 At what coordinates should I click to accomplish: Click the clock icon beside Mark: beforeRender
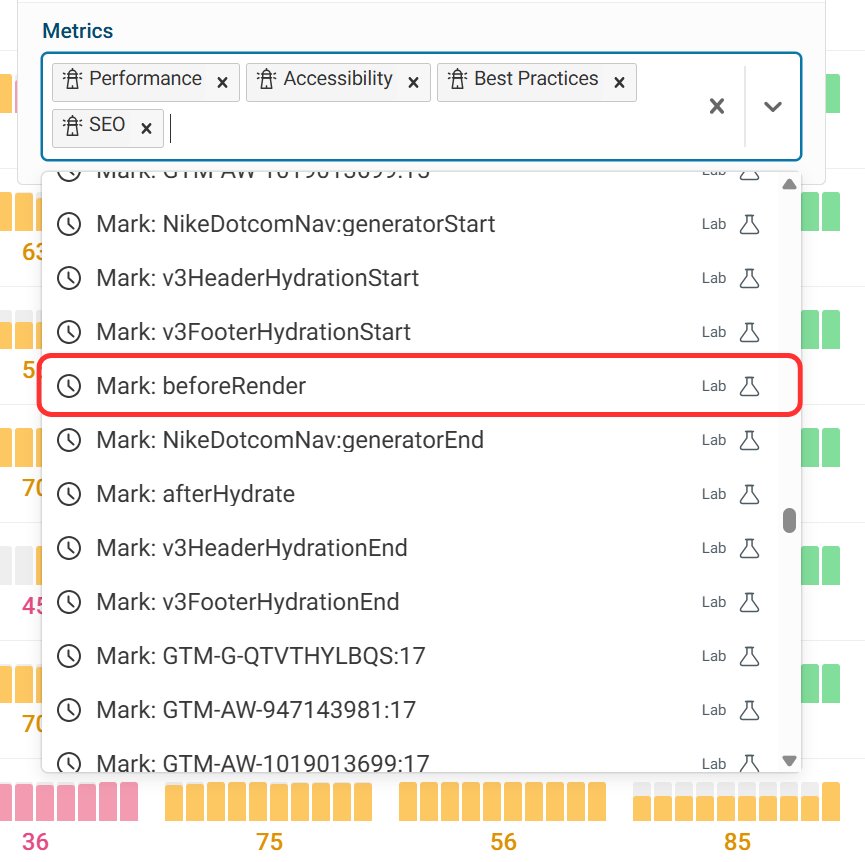(x=68, y=385)
